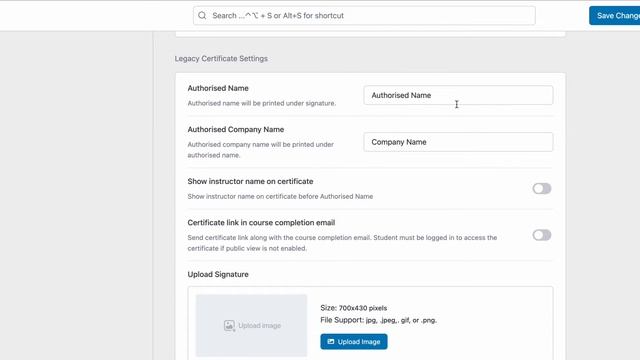640x360 pixels.
Task: Click the File Support formats text
Action: (378, 320)
